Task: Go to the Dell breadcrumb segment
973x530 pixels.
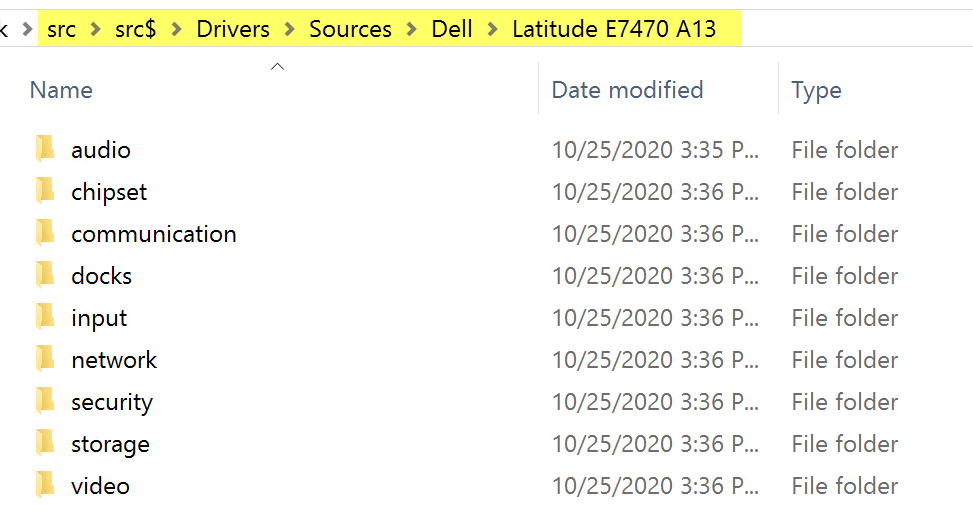Action: 452,30
